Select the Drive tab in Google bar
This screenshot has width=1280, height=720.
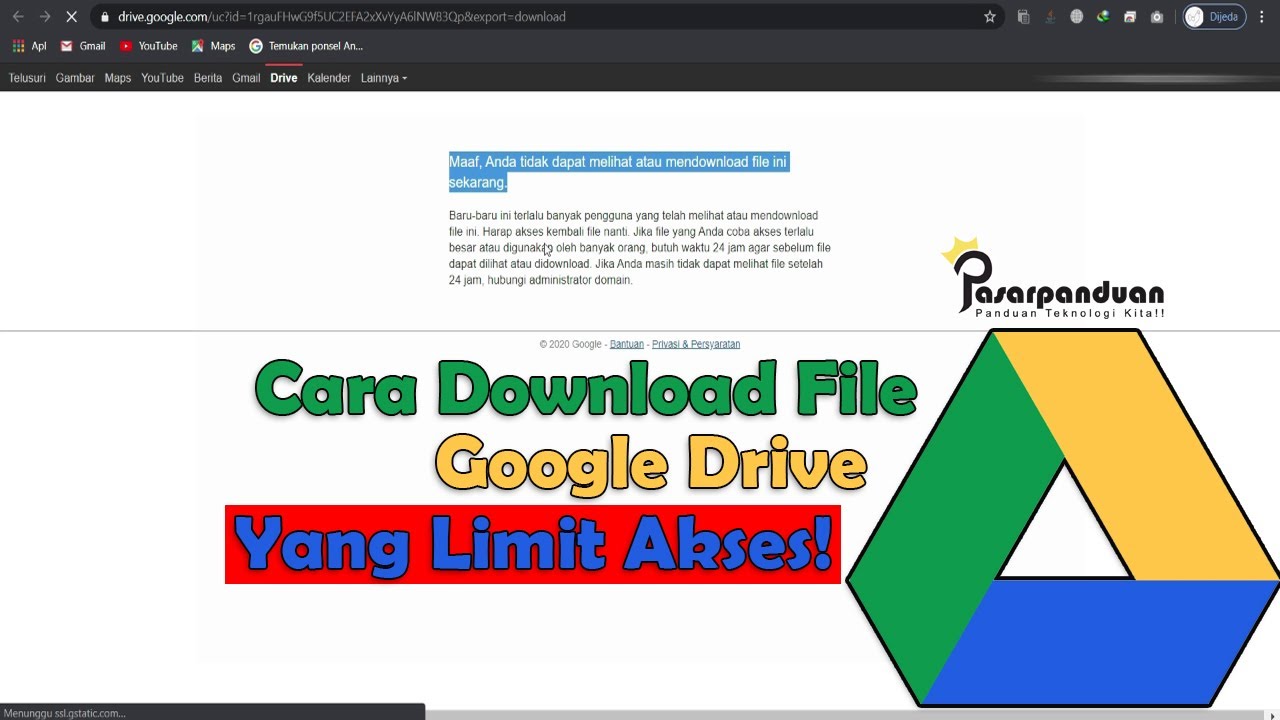[284, 78]
